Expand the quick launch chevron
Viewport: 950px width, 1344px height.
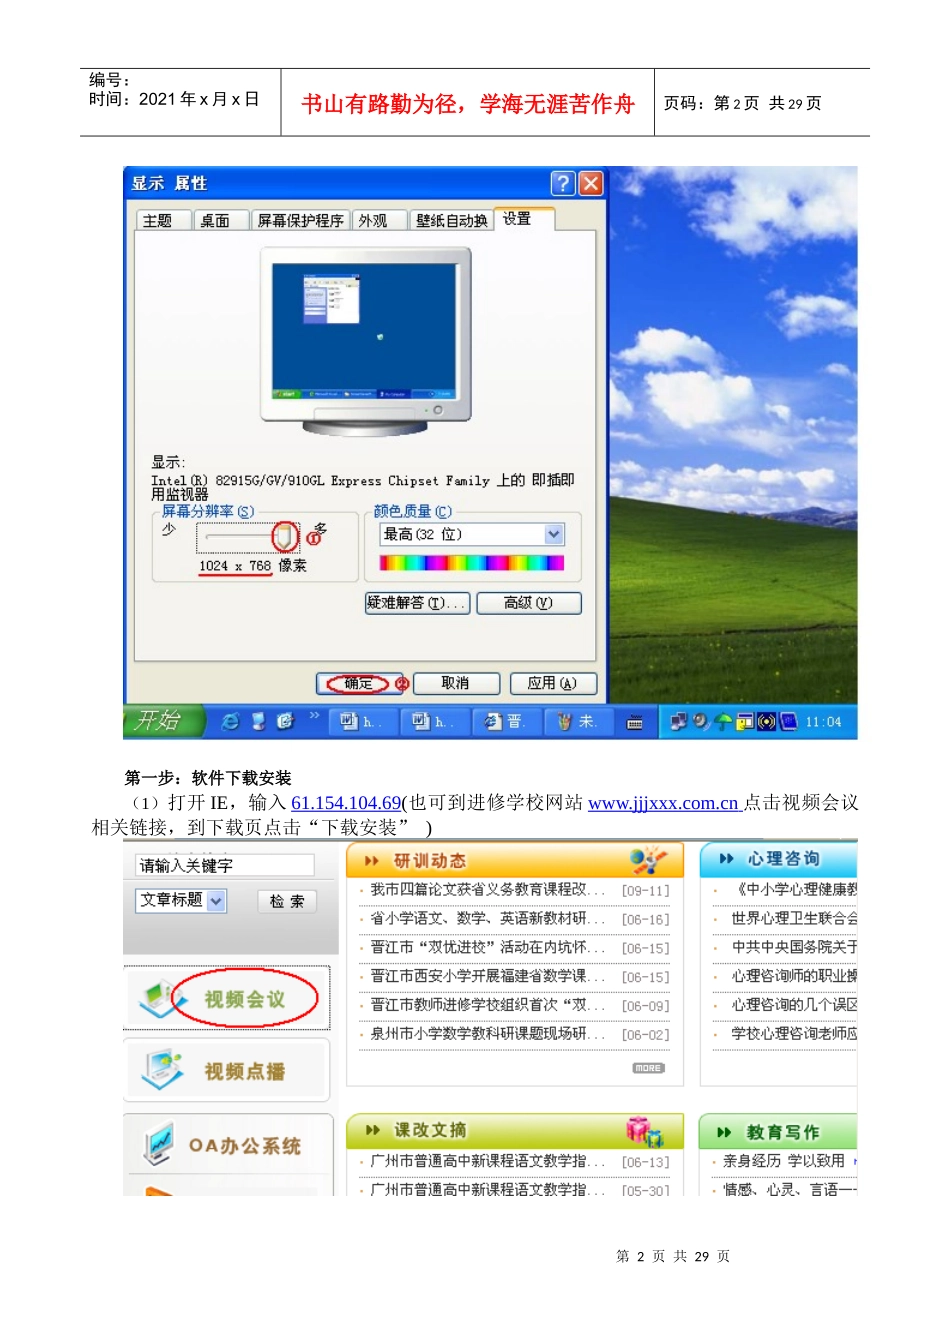point(314,716)
